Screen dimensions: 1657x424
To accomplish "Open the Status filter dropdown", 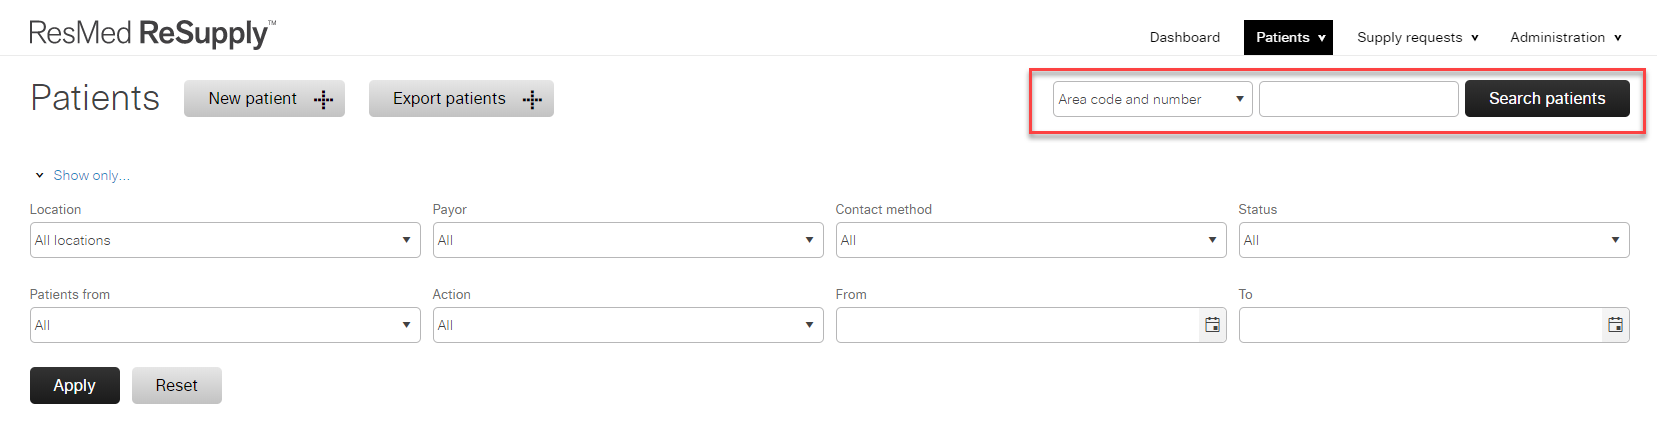I will pos(1434,240).
